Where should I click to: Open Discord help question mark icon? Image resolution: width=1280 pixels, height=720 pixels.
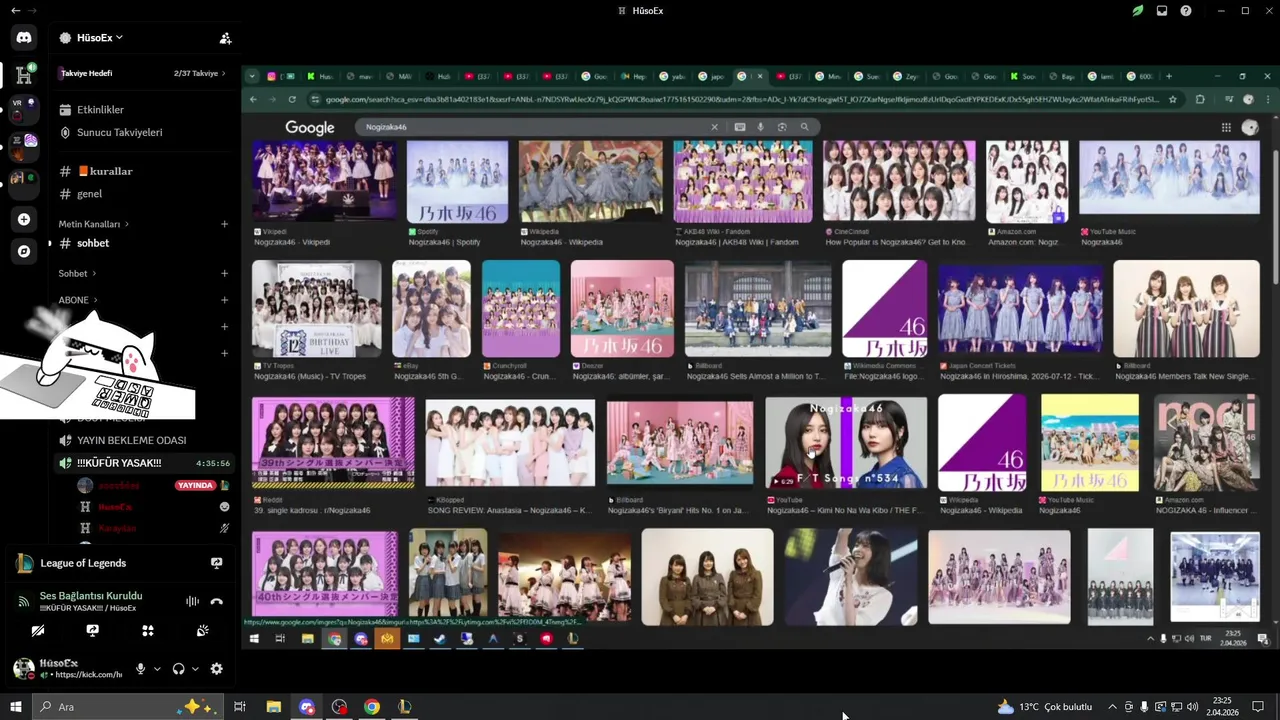pyautogui.click(x=1186, y=11)
